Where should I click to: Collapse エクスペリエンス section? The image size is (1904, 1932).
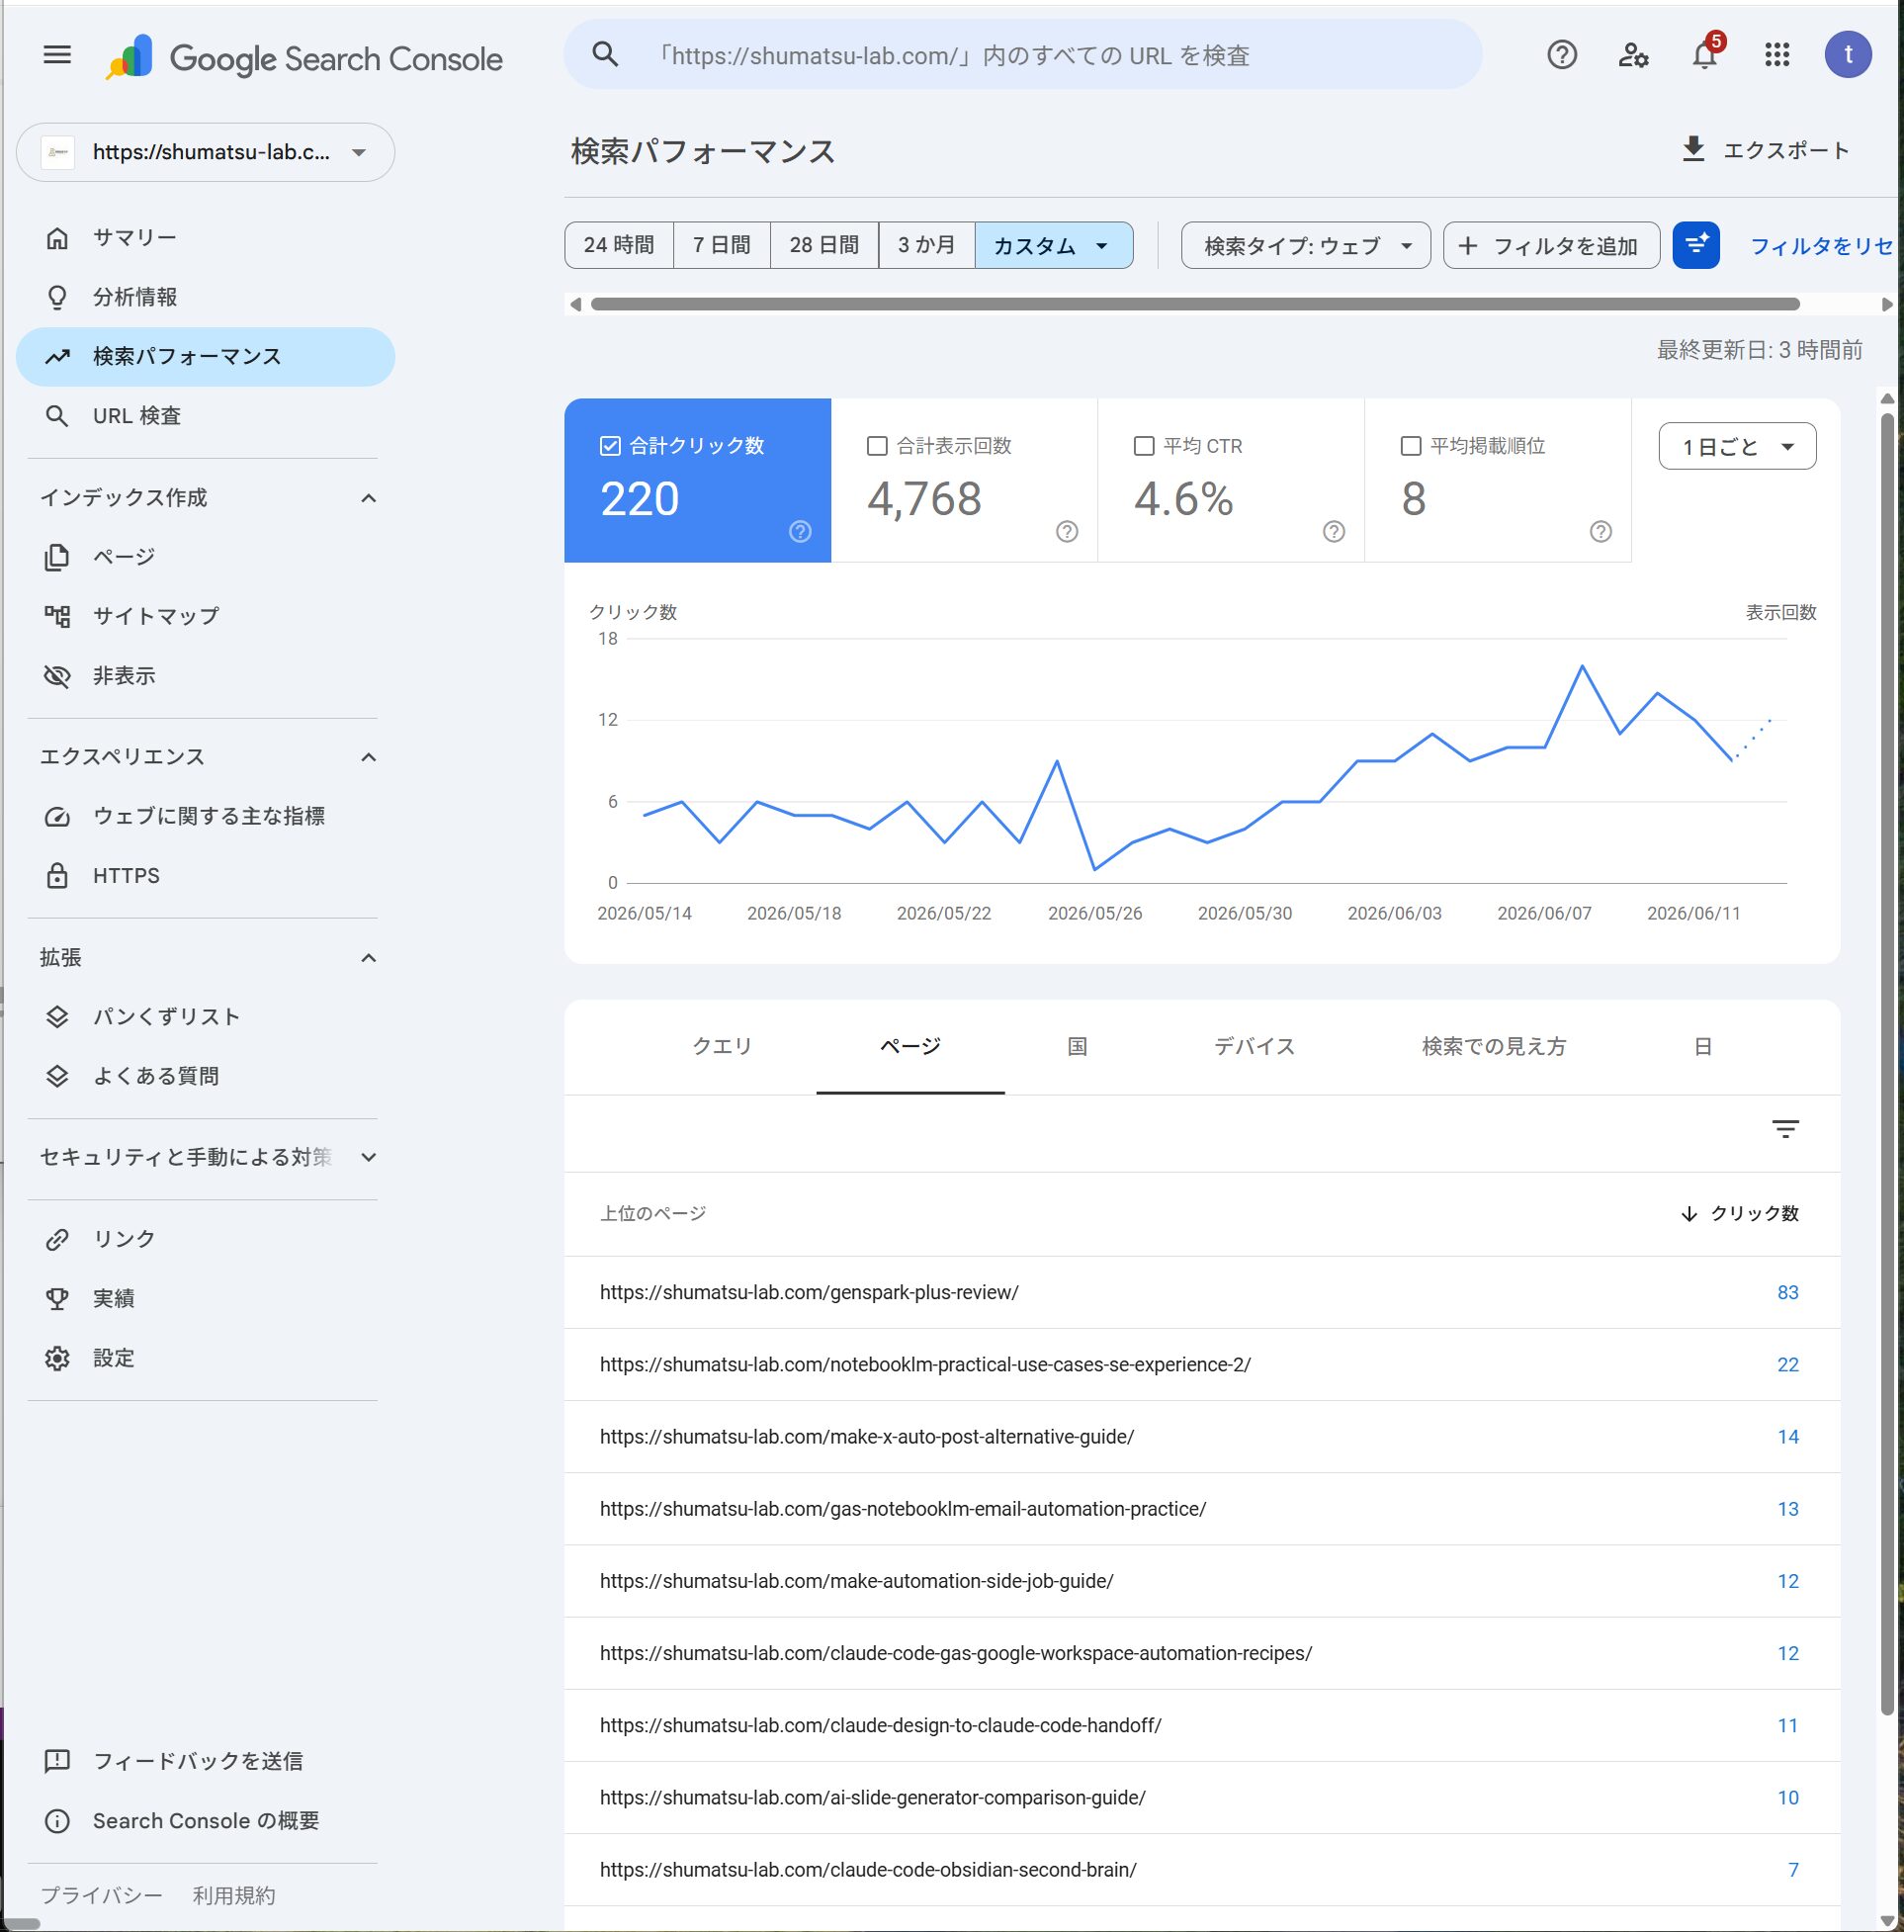pyautogui.click(x=368, y=757)
